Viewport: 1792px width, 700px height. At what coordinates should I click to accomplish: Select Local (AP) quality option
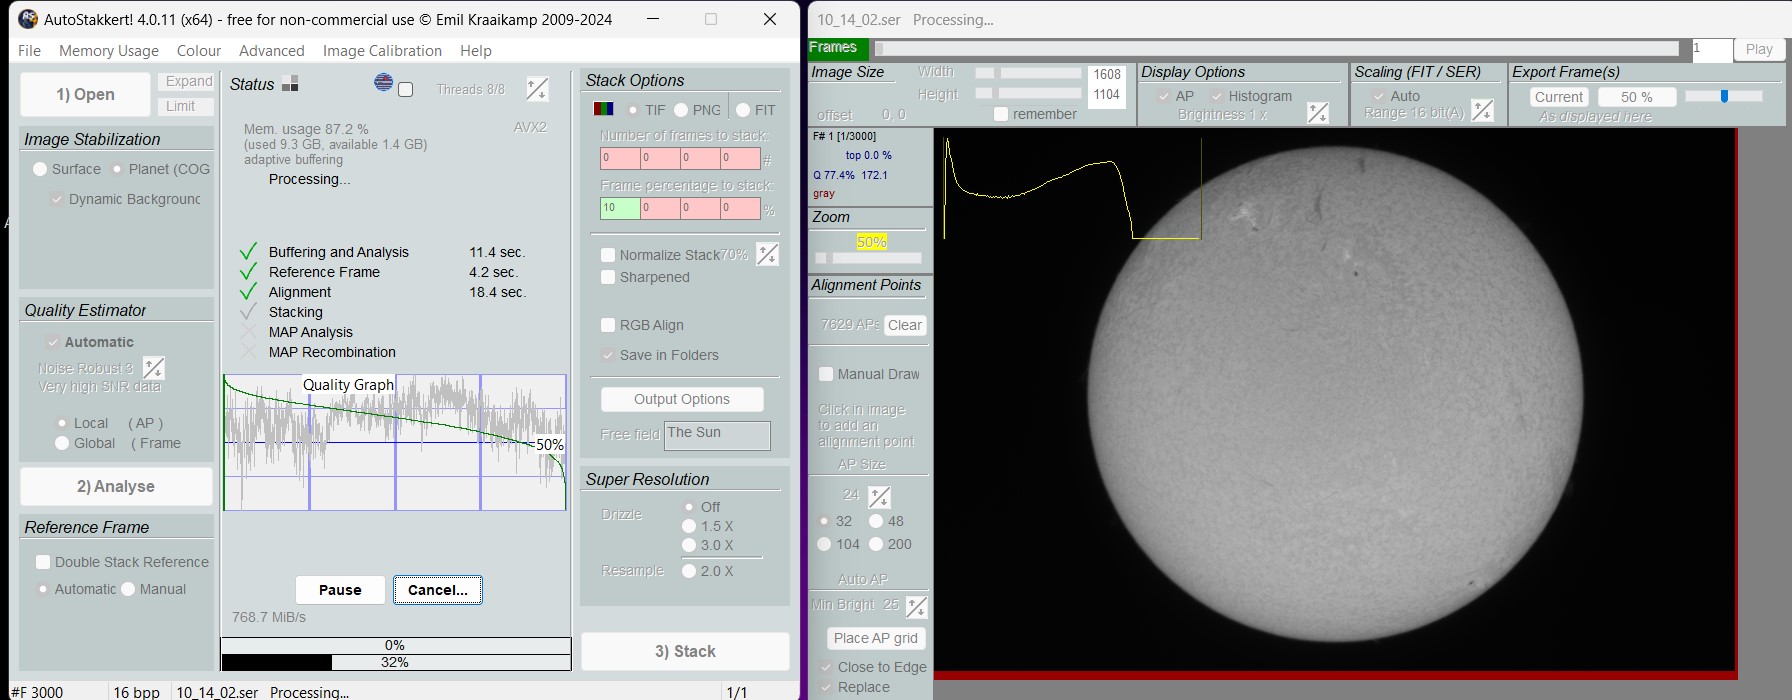pos(62,423)
